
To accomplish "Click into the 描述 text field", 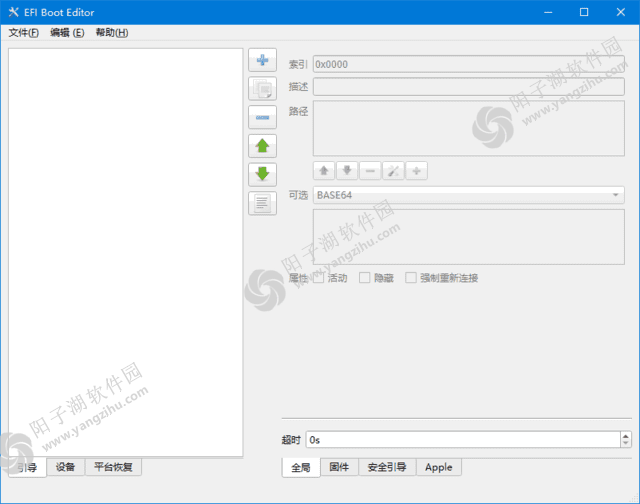I will click(x=469, y=87).
